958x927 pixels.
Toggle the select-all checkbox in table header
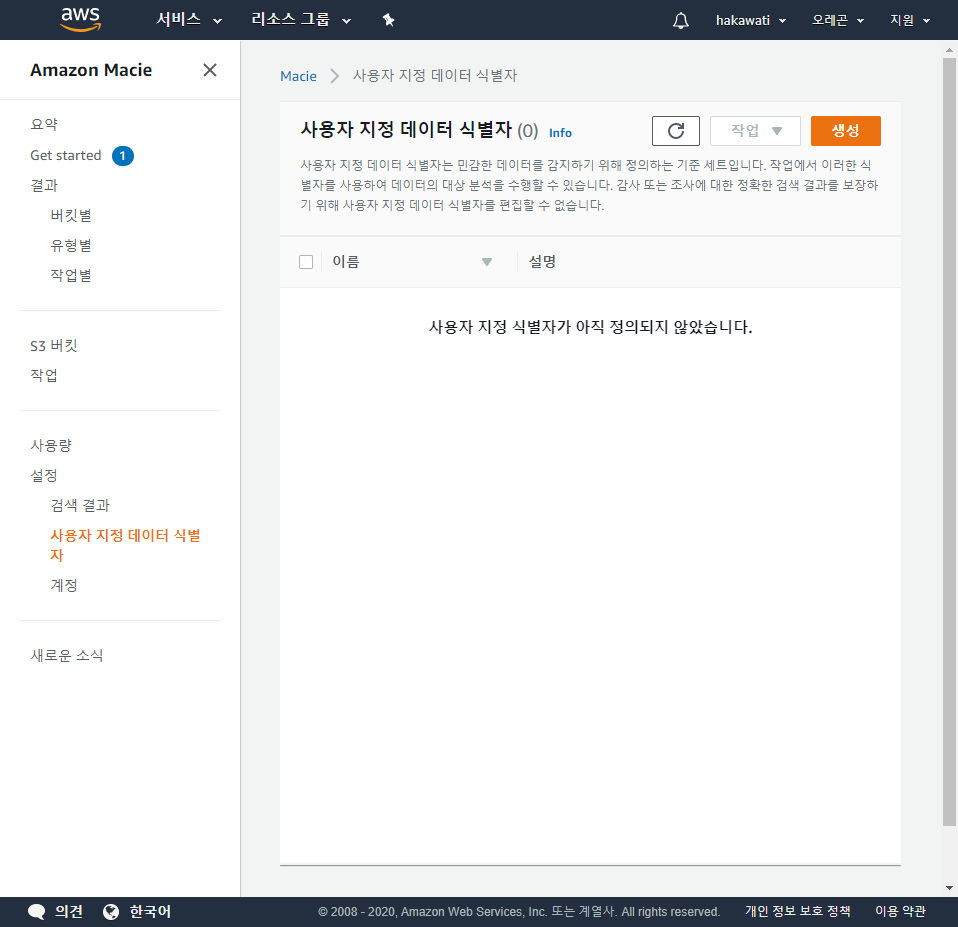point(306,262)
